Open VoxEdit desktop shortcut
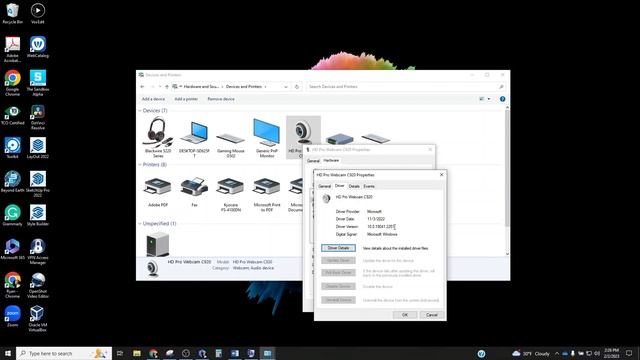640x360 pixels. pos(38,13)
